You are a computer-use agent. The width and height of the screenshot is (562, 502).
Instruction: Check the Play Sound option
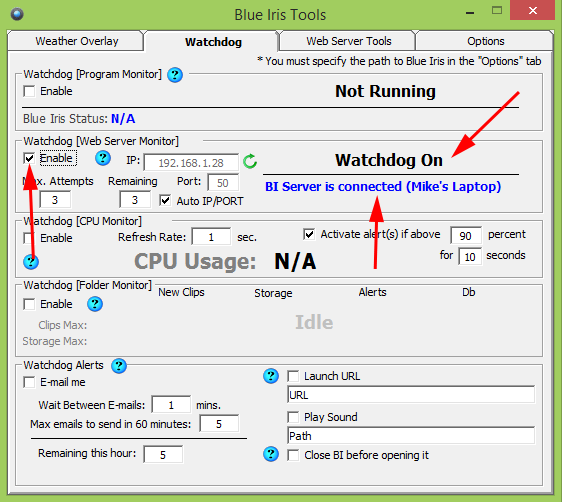tap(293, 417)
